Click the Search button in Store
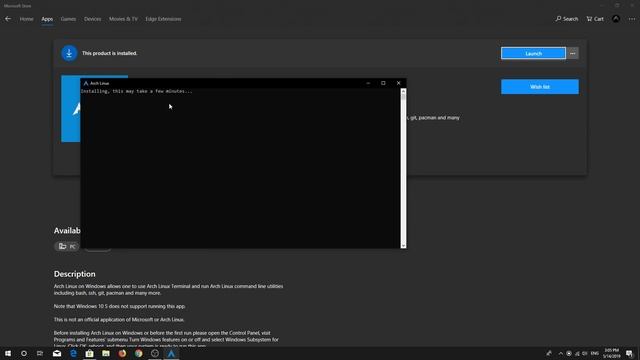This screenshot has height=360, width=640. (567, 19)
